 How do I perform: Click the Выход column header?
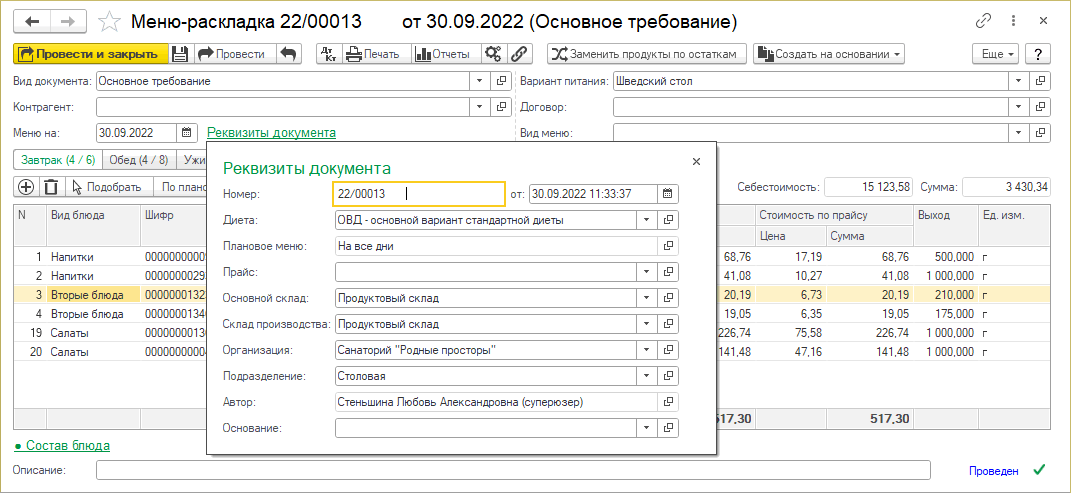click(945, 224)
